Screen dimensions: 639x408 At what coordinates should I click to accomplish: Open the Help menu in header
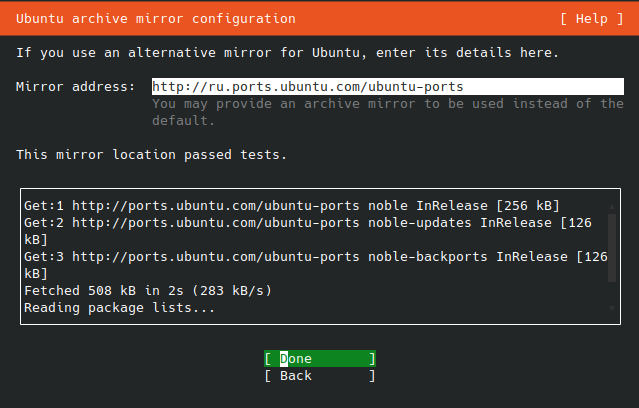592,19
